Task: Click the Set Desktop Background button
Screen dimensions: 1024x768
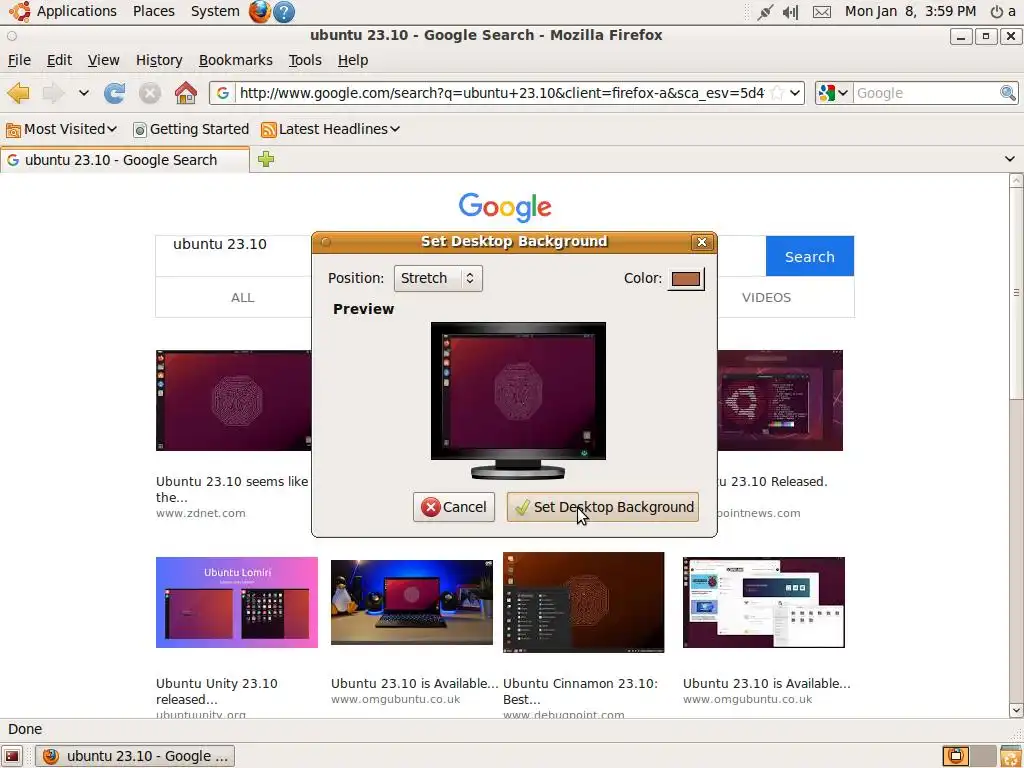Action: click(x=603, y=507)
